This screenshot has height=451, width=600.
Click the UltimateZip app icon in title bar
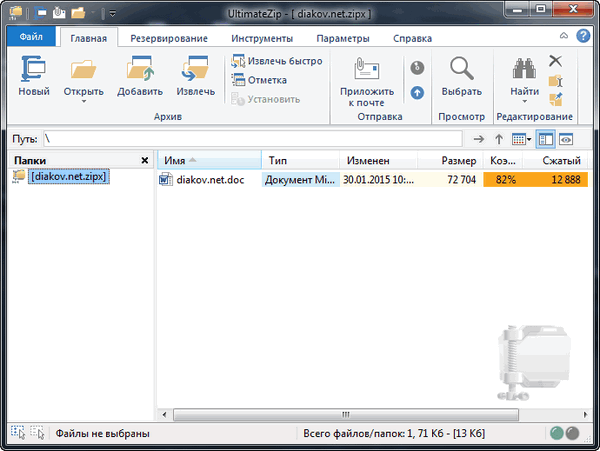pyautogui.click(x=16, y=13)
